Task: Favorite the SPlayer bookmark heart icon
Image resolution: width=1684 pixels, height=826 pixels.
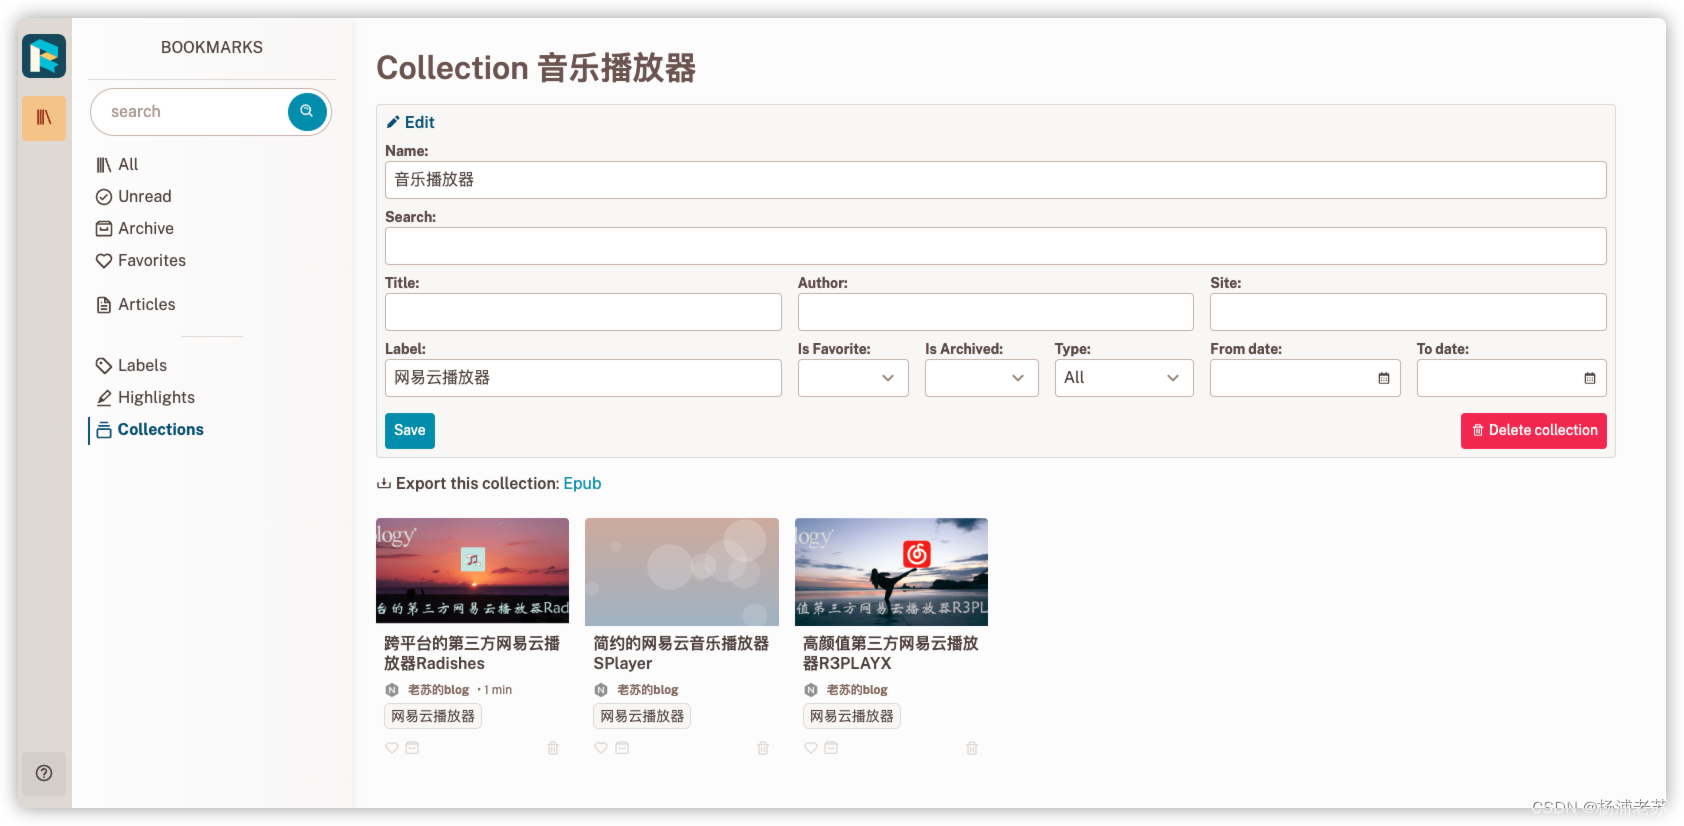Action: click(x=601, y=748)
